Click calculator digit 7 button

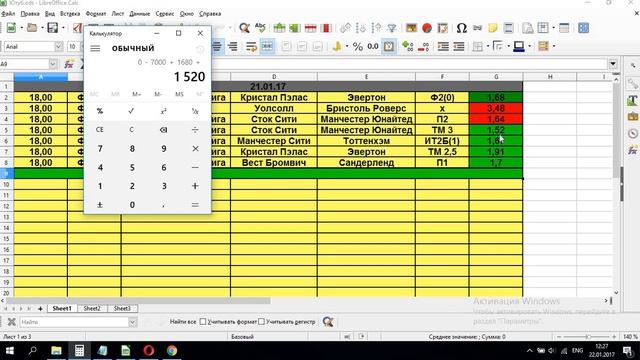[100, 149]
